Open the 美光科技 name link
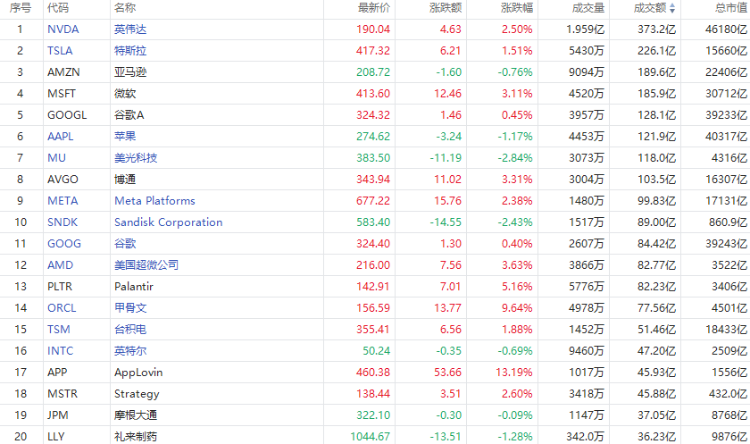The image size is (750, 444). point(136,158)
